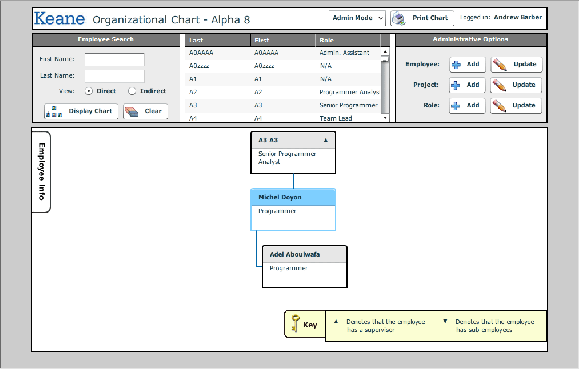580x369 pixels.
Task: Click the plus icon for Project Add
Action: [x=456, y=85]
